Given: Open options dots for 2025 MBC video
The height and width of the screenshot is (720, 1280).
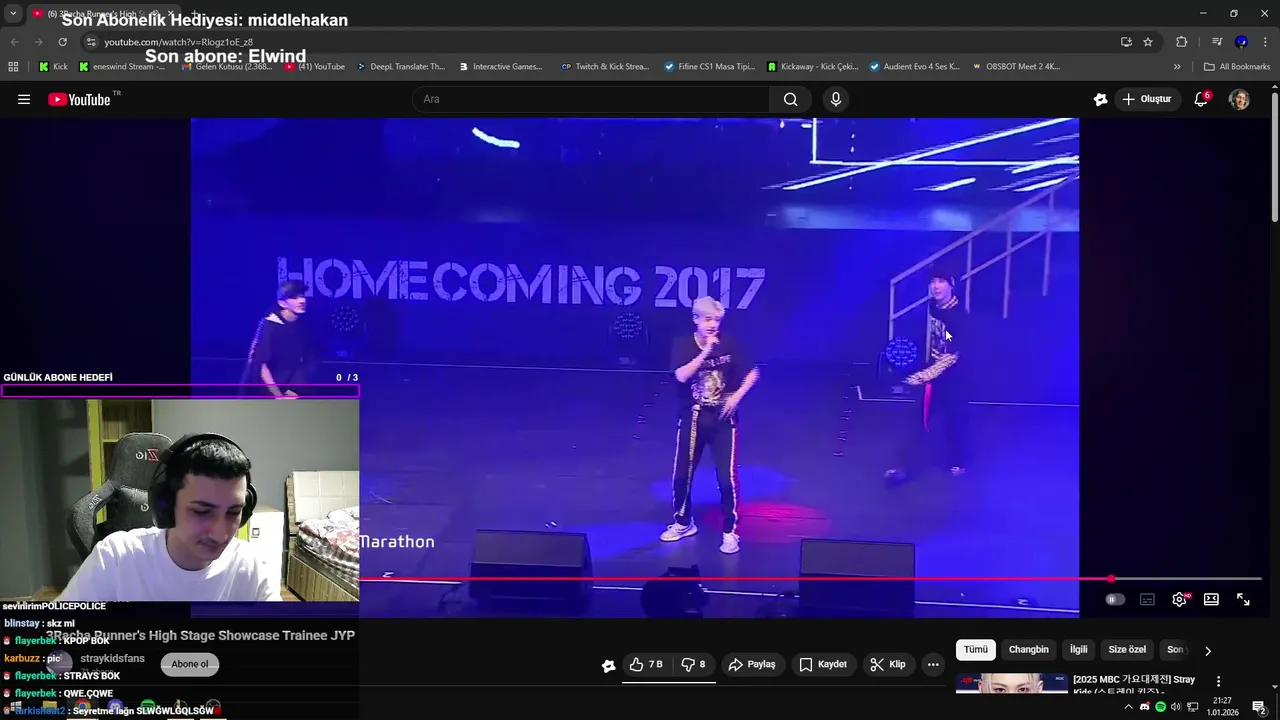Looking at the screenshot, I should click(x=1218, y=681).
